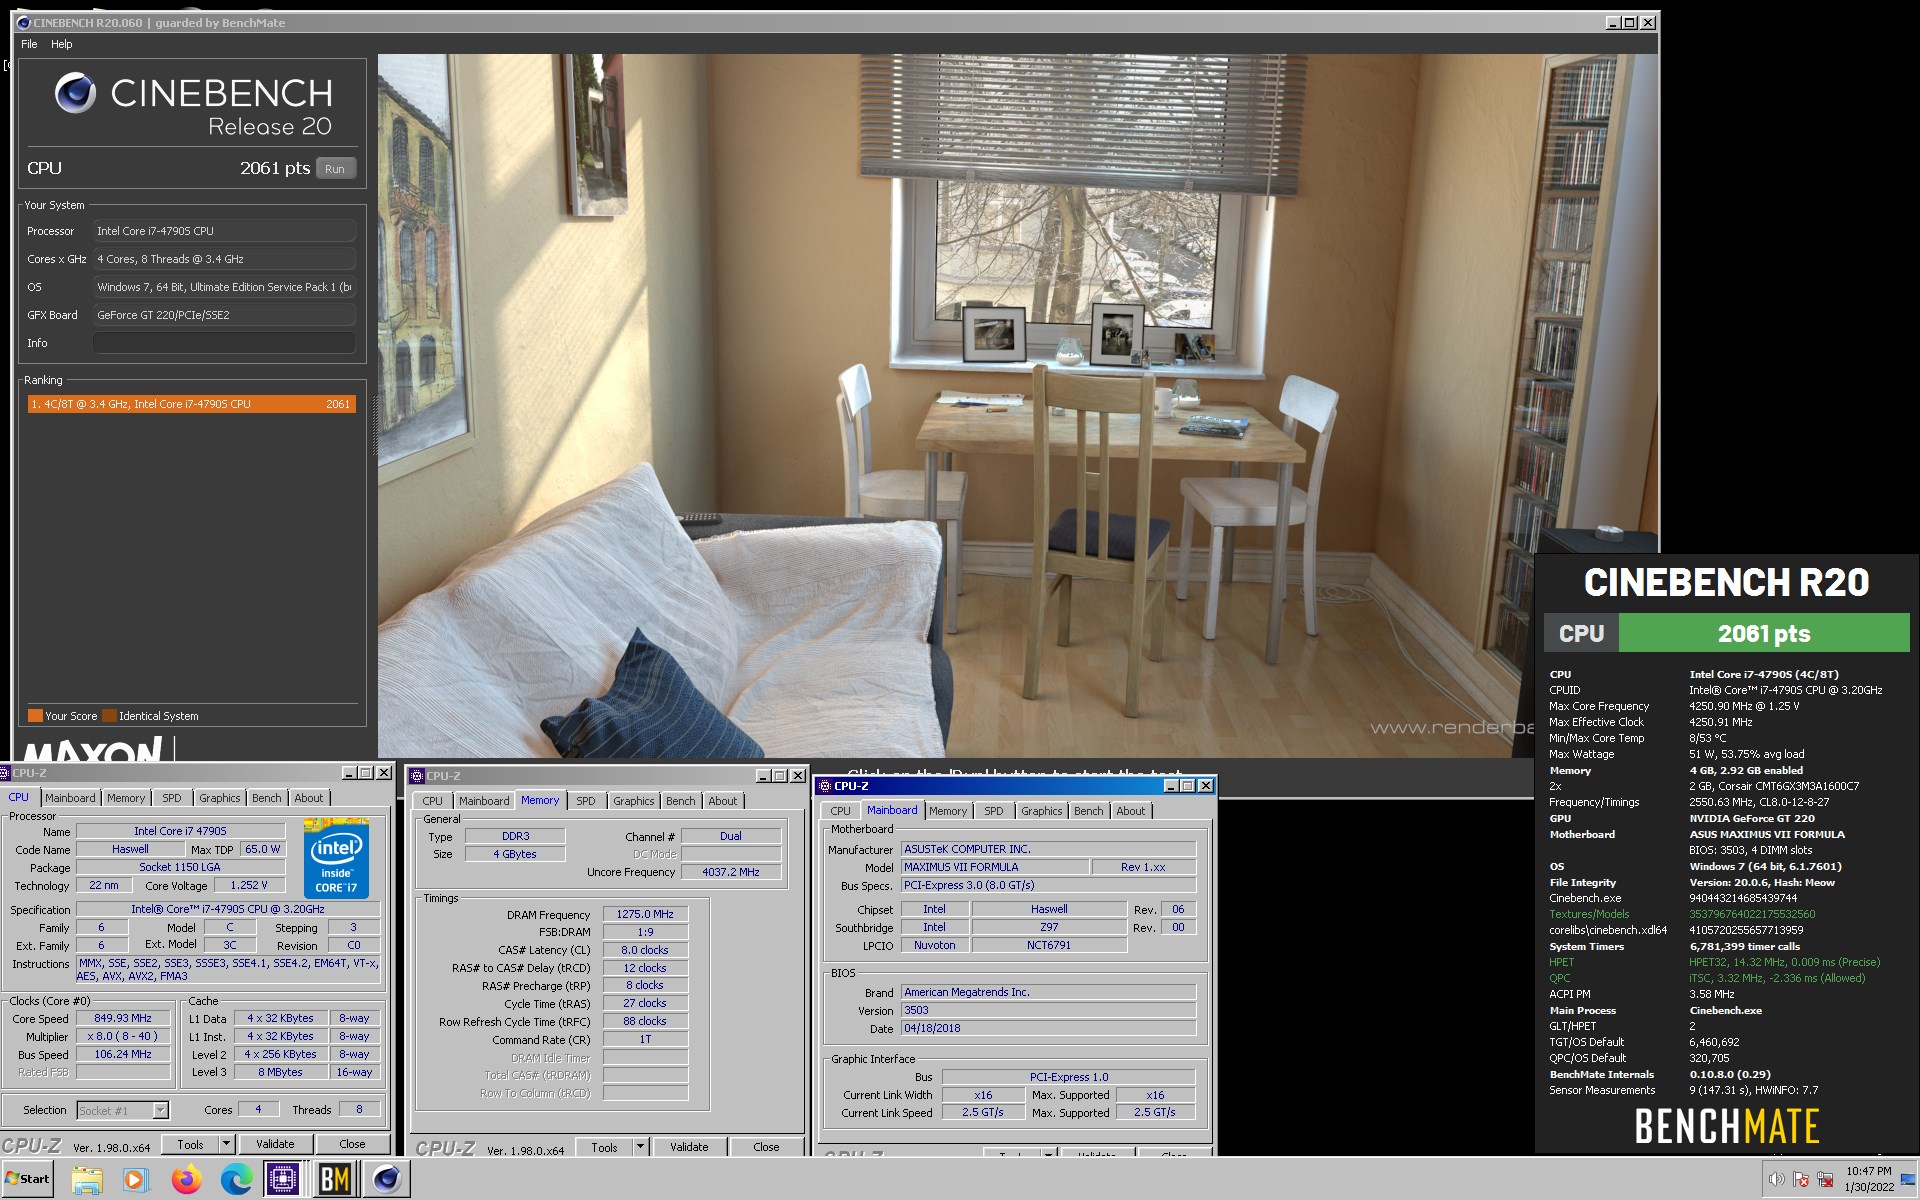Launch Windows Media Player taskbar icon
This screenshot has height=1200, width=1920.
[134, 1180]
